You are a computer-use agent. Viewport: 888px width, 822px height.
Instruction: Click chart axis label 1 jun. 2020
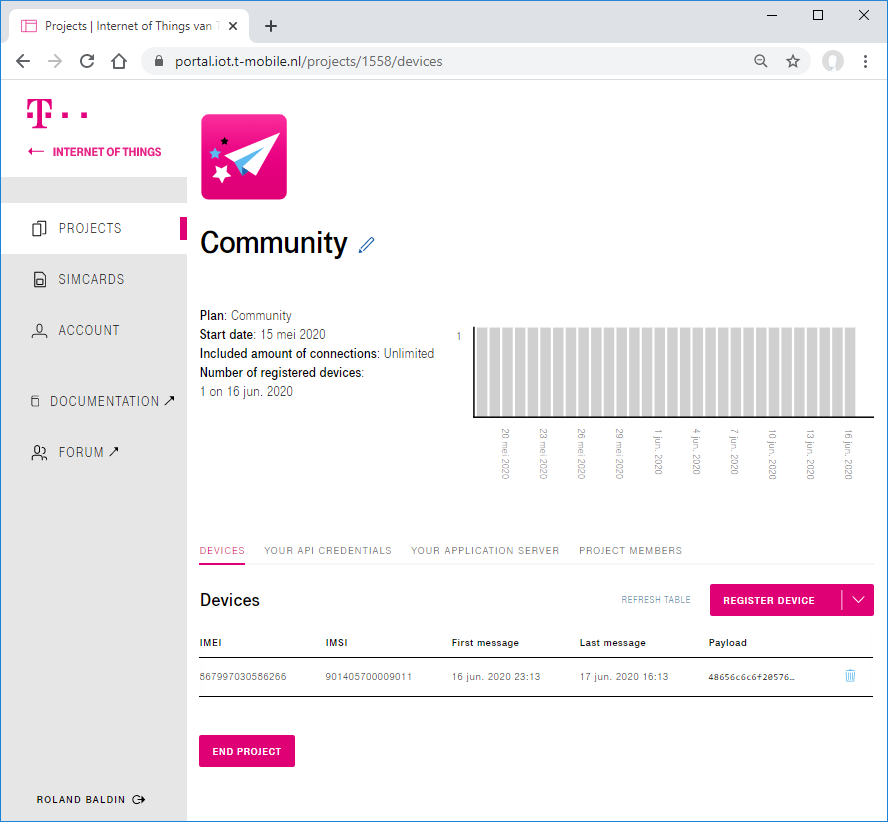[658, 452]
